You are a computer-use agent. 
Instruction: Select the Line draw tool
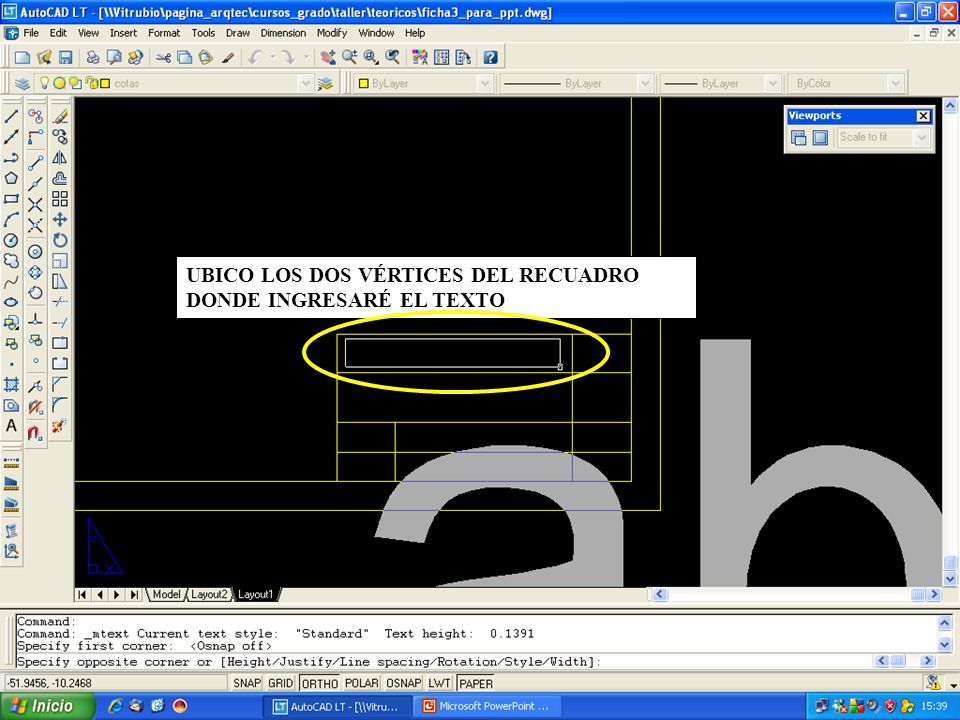[x=11, y=116]
